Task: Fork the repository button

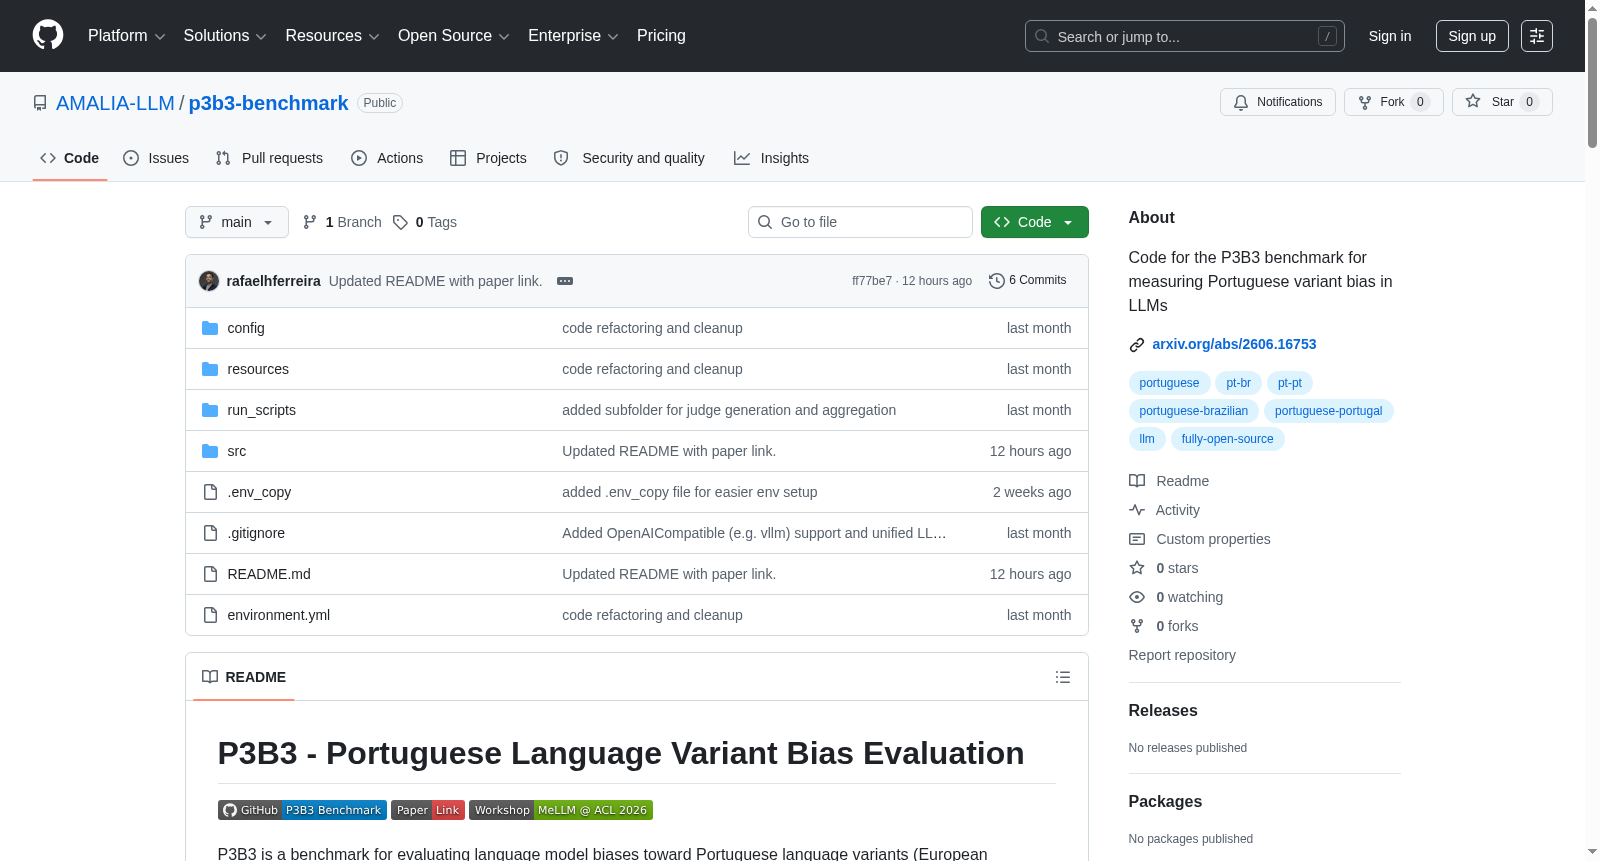Action: (x=1394, y=102)
